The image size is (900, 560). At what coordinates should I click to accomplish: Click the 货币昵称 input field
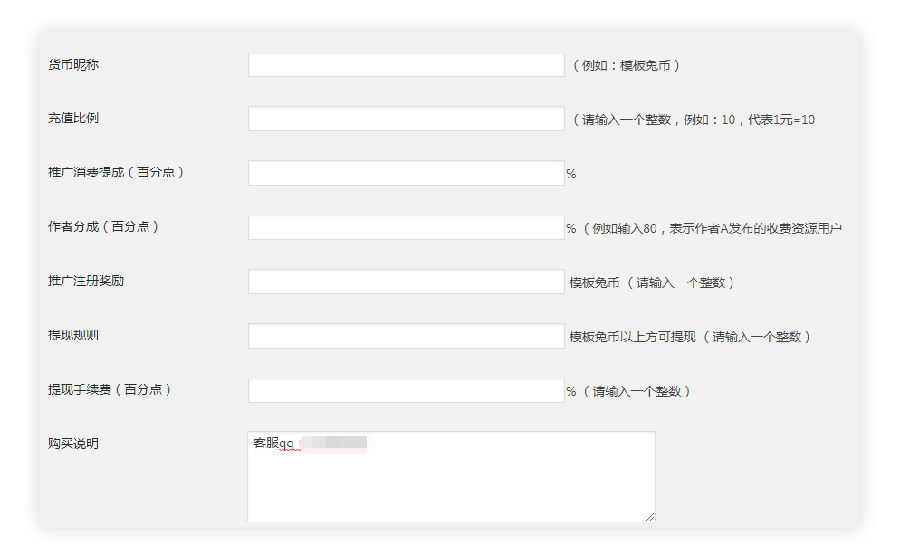tap(406, 65)
